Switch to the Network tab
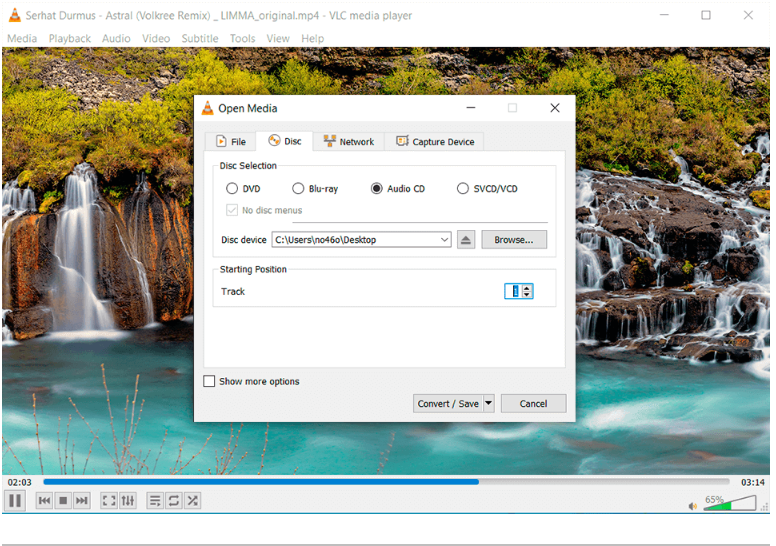The width and height of the screenshot is (776, 546). (349, 142)
